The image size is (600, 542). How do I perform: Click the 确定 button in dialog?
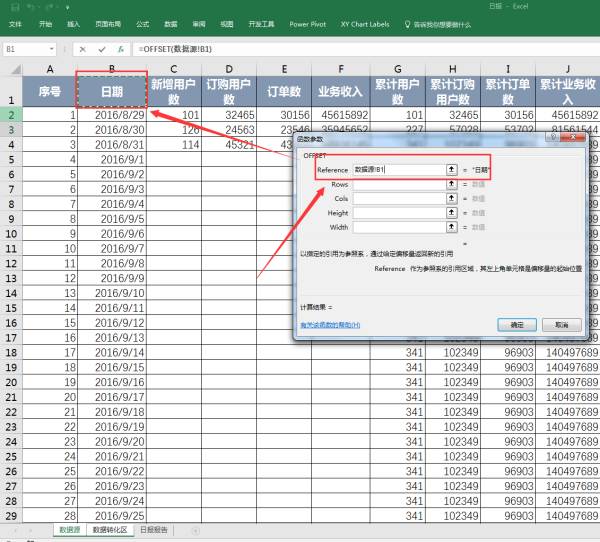[x=517, y=325]
